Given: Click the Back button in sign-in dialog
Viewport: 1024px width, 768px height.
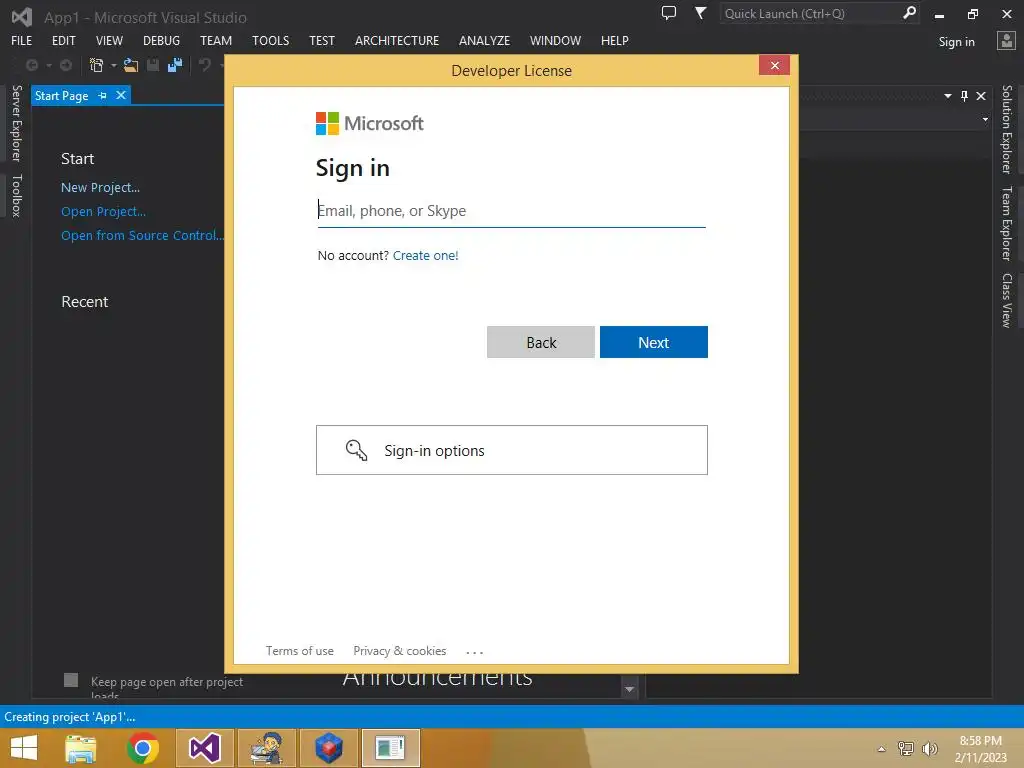Looking at the screenshot, I should (541, 342).
